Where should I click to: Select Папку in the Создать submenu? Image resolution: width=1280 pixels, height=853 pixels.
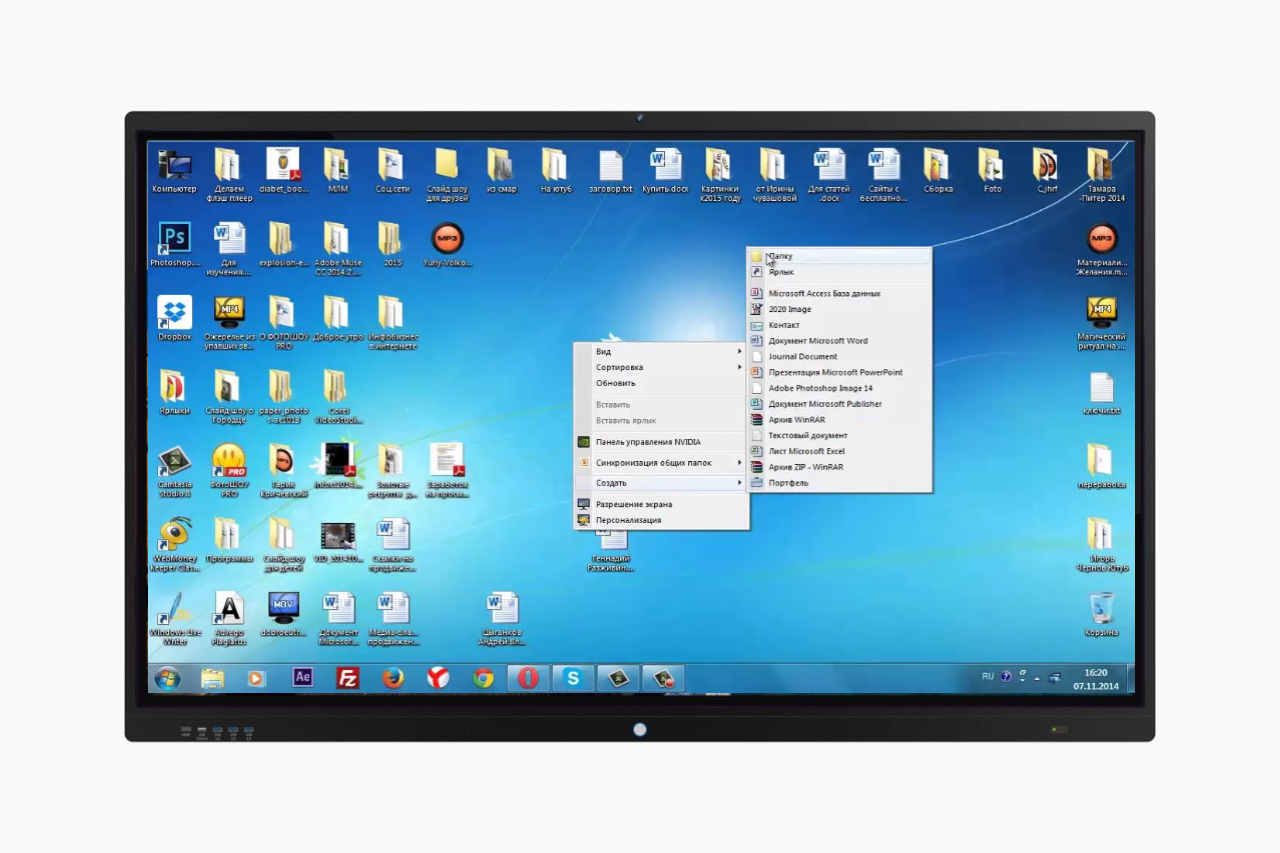[839, 256]
